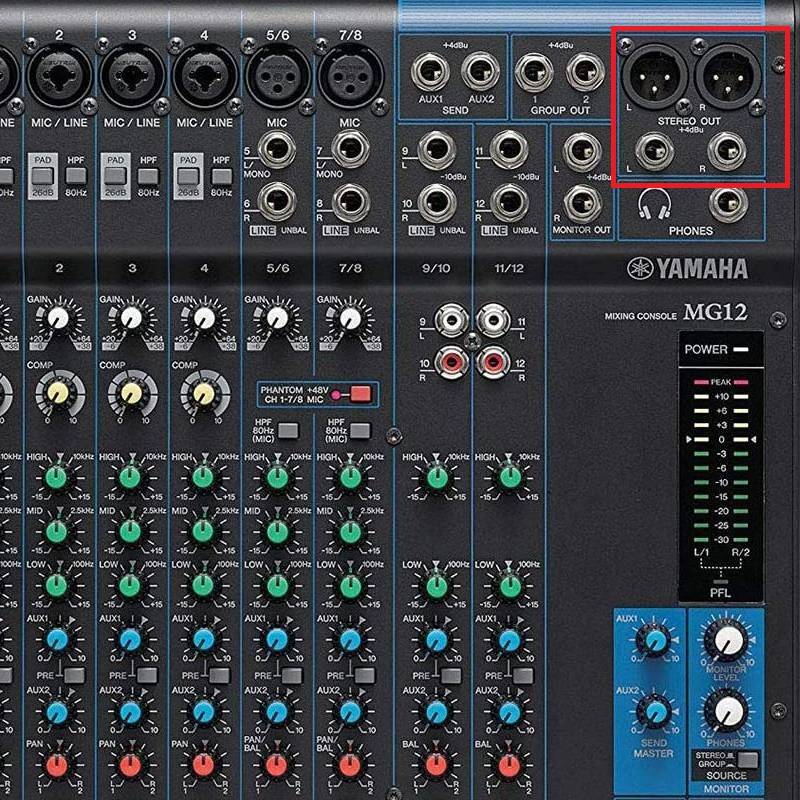Click STEREO OUT right phone jack
800x800 pixels.
727,152
